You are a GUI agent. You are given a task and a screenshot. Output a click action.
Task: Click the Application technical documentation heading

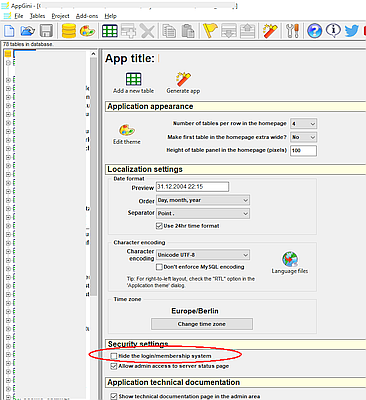[x=174, y=382]
